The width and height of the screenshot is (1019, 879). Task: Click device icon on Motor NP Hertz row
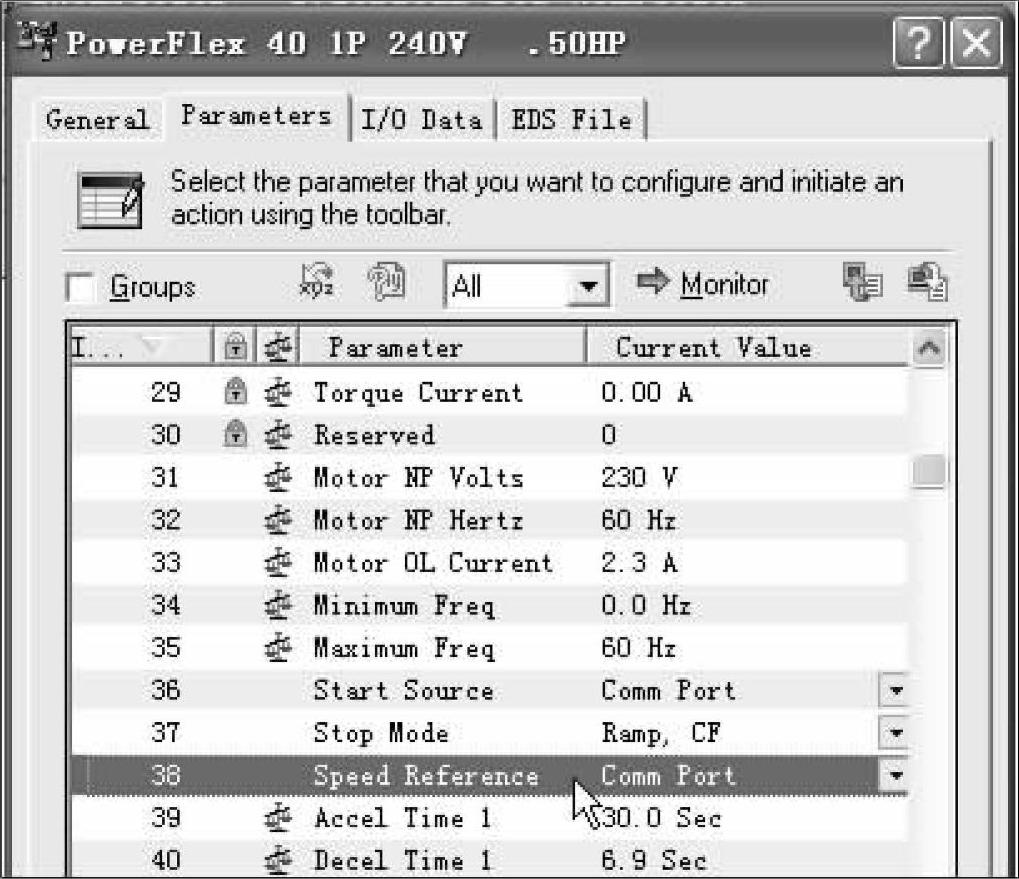[278, 520]
